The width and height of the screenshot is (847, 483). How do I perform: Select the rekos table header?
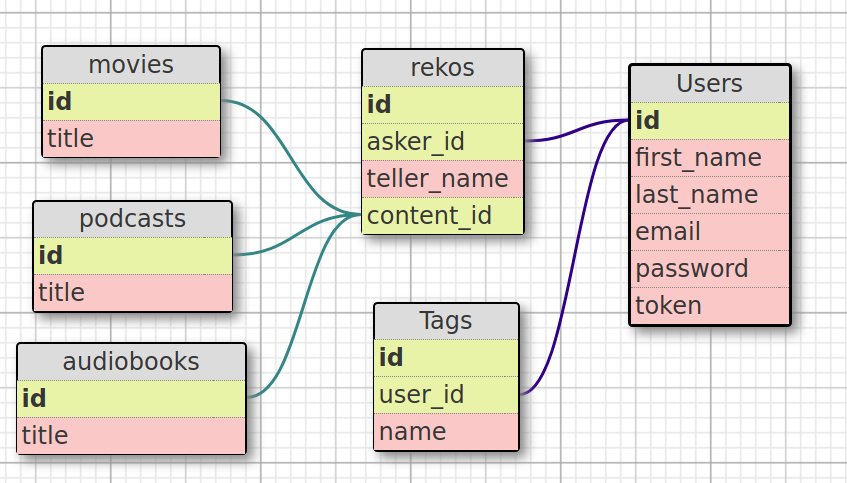coord(443,68)
